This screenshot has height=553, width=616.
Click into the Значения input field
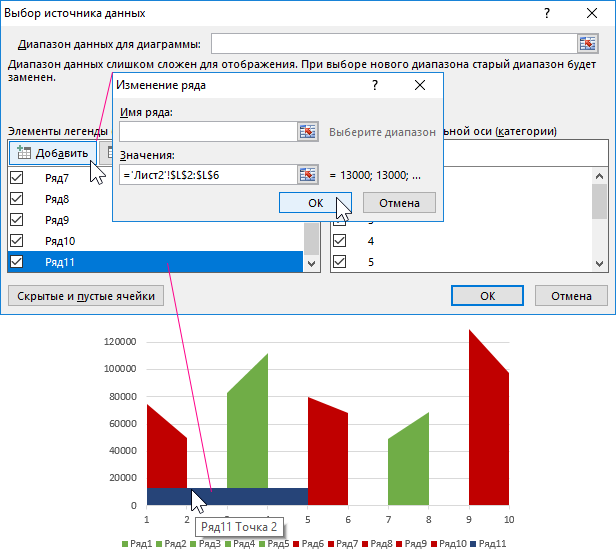pyautogui.click(x=205, y=175)
